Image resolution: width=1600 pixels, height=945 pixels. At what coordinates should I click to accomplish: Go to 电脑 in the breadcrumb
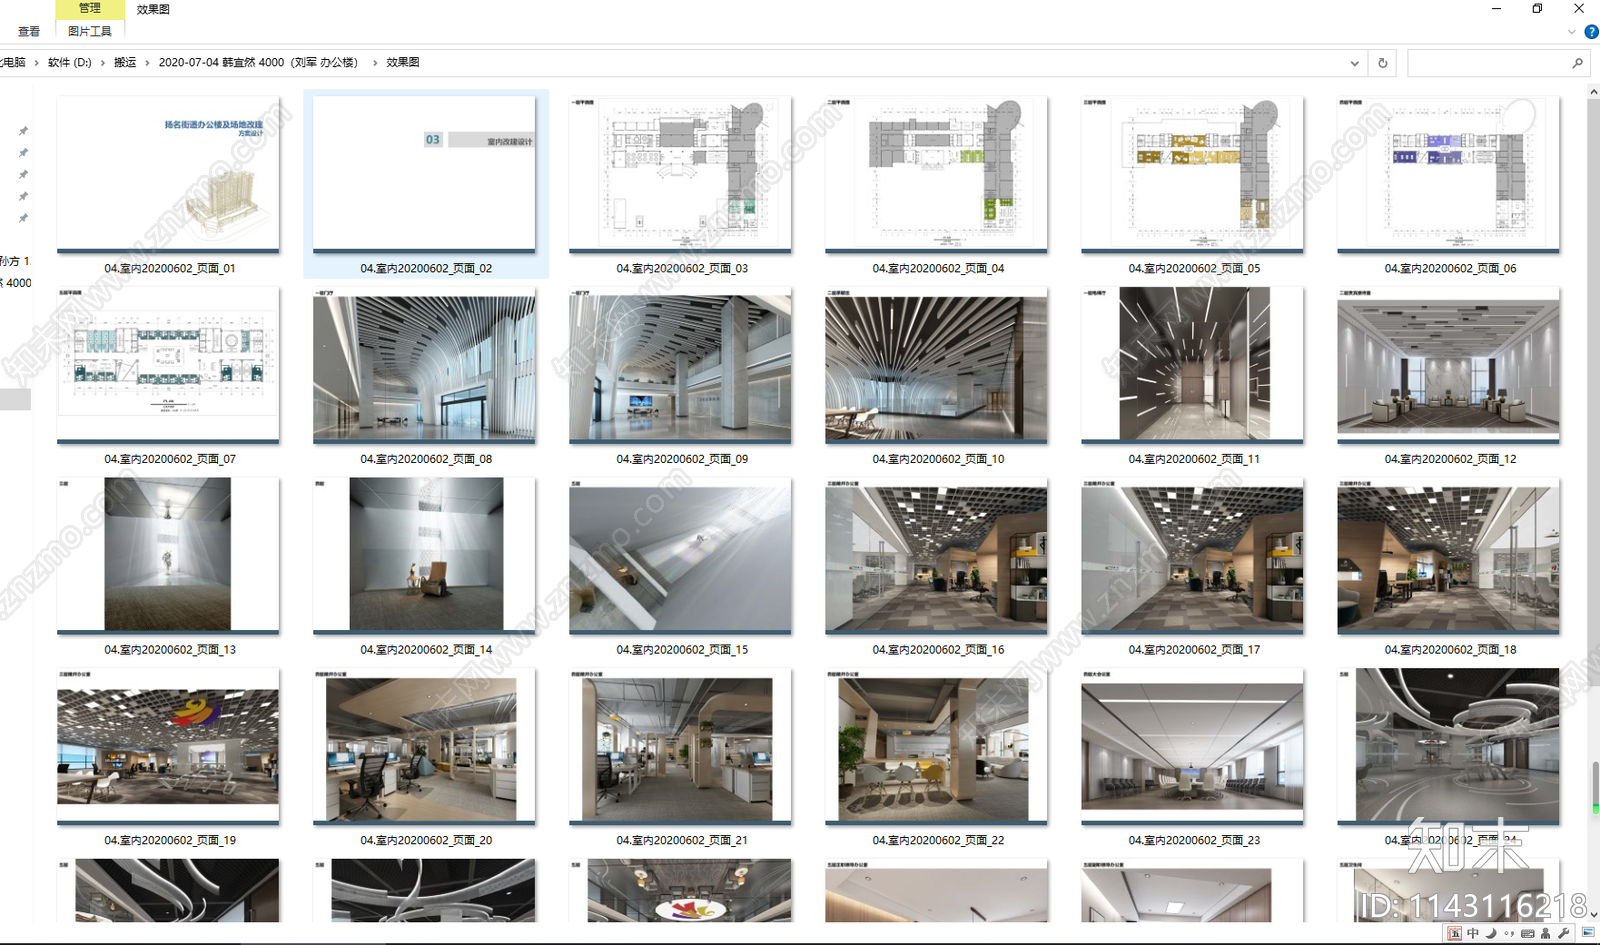coord(13,63)
